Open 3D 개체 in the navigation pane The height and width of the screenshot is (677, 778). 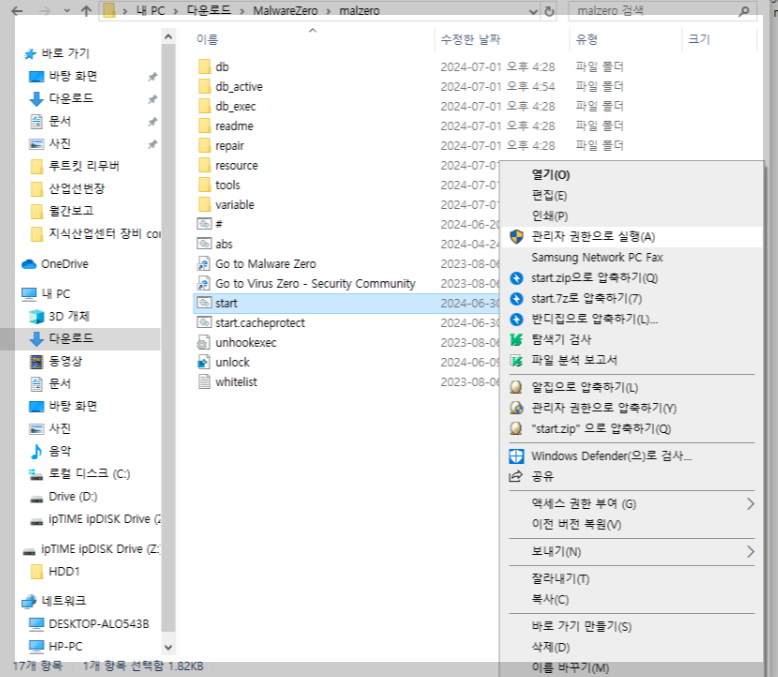point(69,316)
